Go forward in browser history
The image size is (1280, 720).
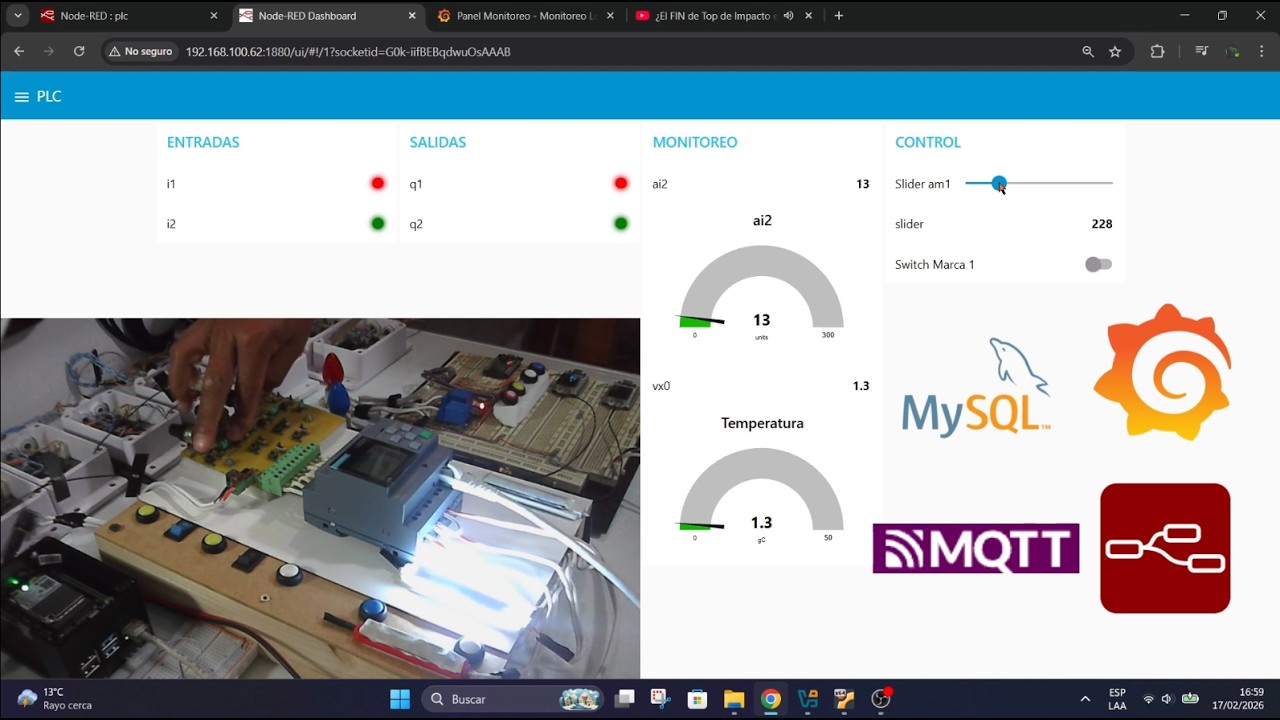48,51
